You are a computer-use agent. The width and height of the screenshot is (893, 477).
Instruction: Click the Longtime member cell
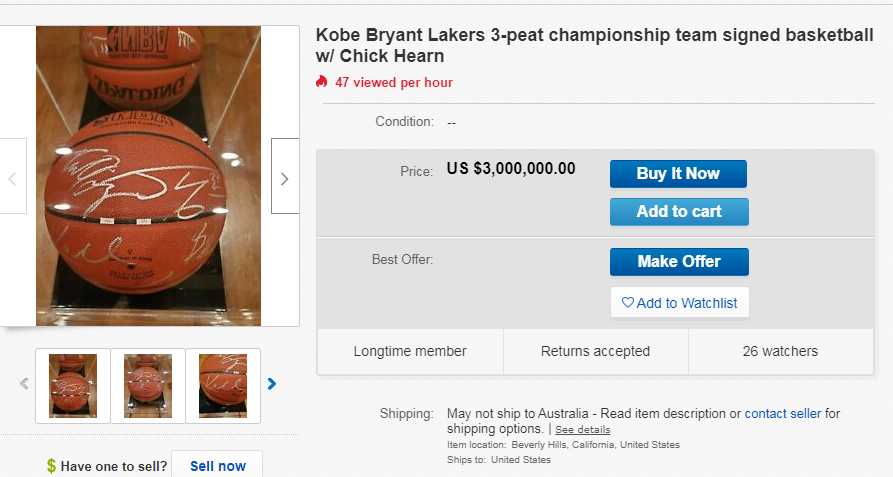tap(410, 351)
